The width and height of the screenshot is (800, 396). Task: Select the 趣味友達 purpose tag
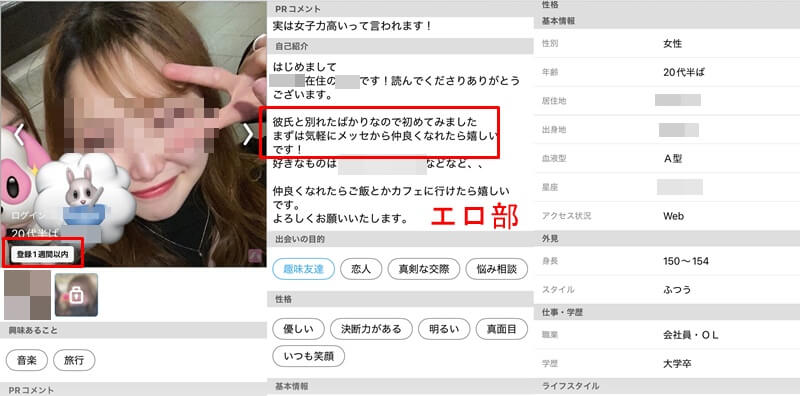pos(304,269)
